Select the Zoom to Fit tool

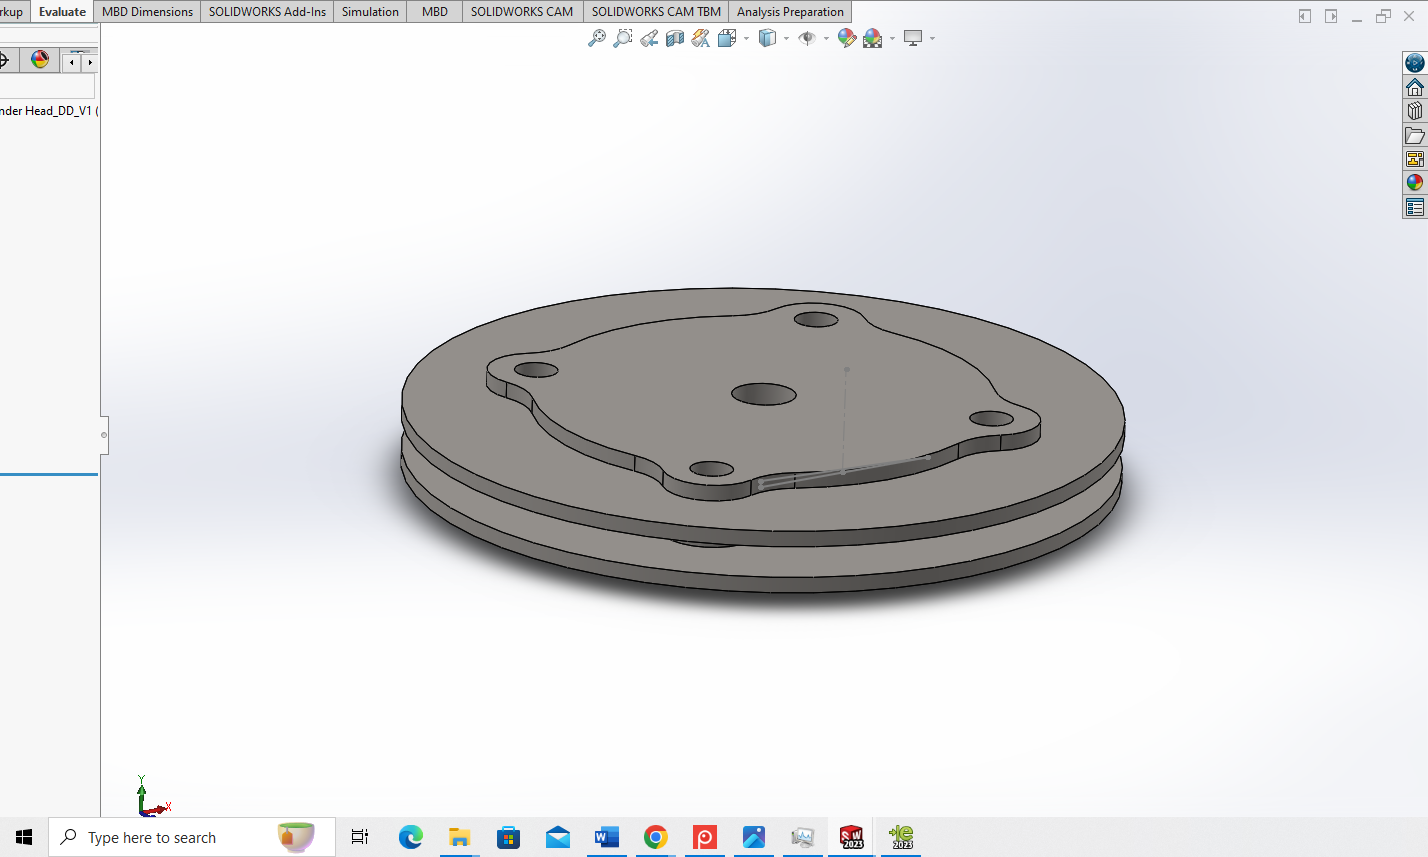[597, 37]
